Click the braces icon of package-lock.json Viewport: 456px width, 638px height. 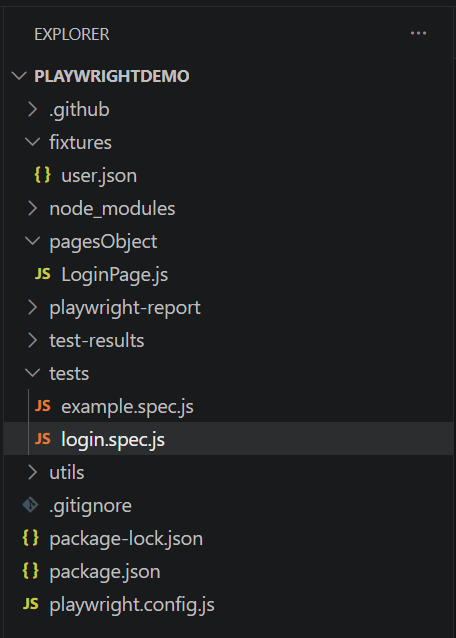[31, 538]
